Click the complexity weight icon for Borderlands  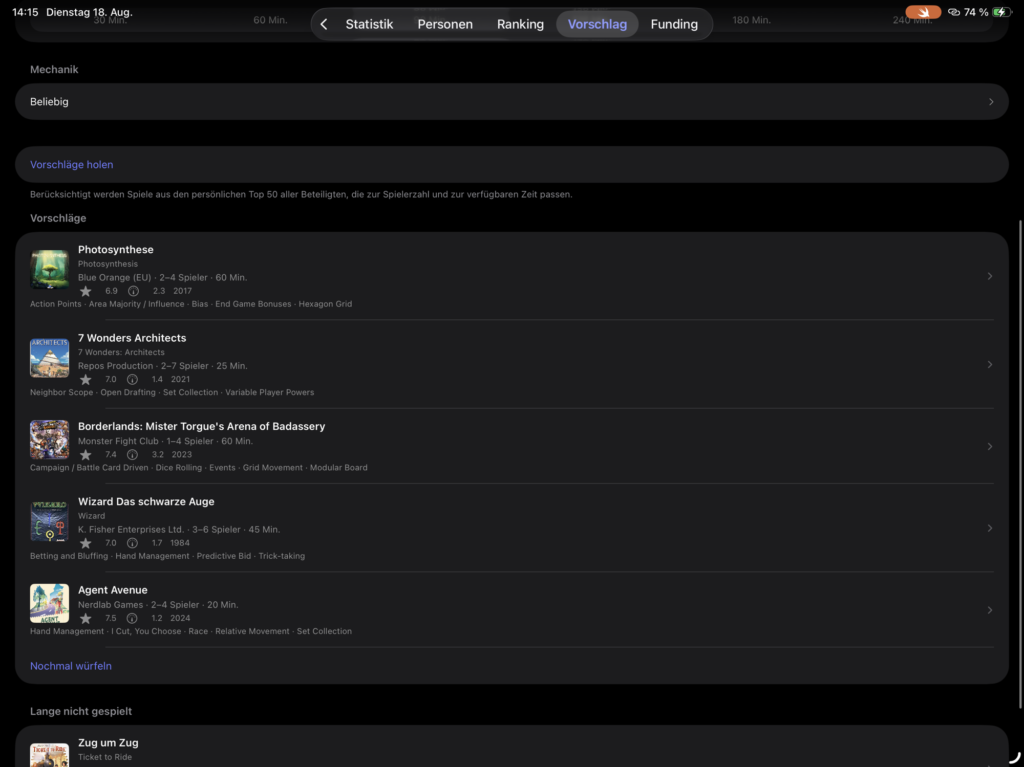click(133, 454)
